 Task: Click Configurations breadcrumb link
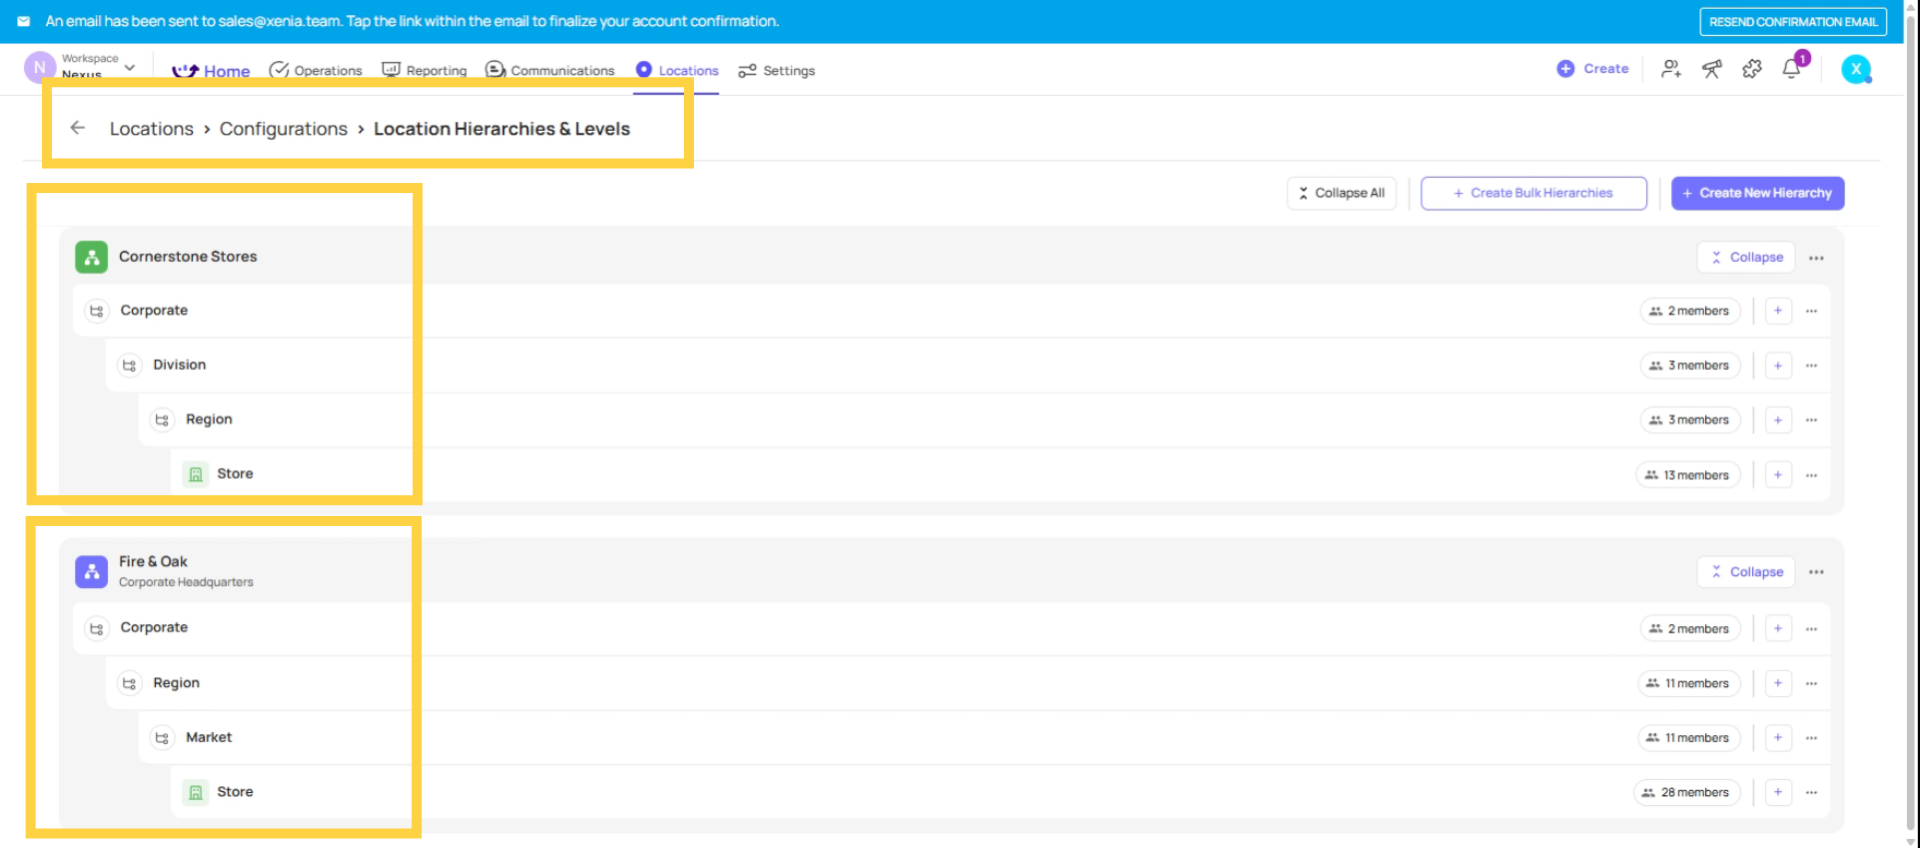pos(283,129)
